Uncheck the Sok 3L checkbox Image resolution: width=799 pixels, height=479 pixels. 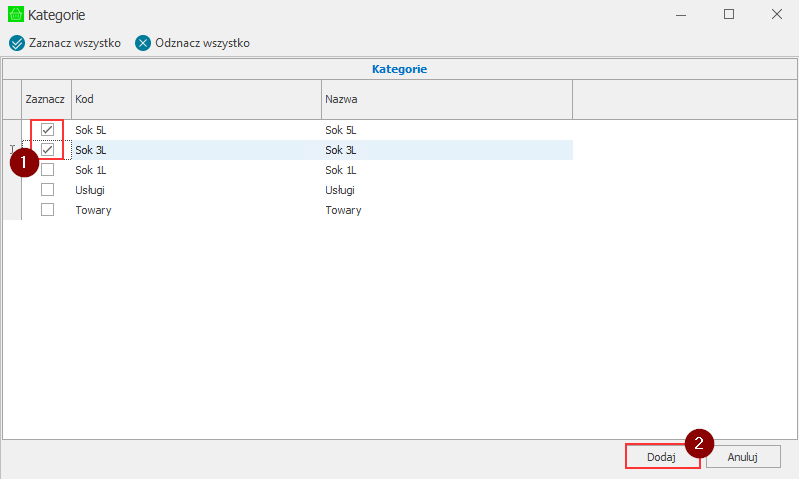47,150
